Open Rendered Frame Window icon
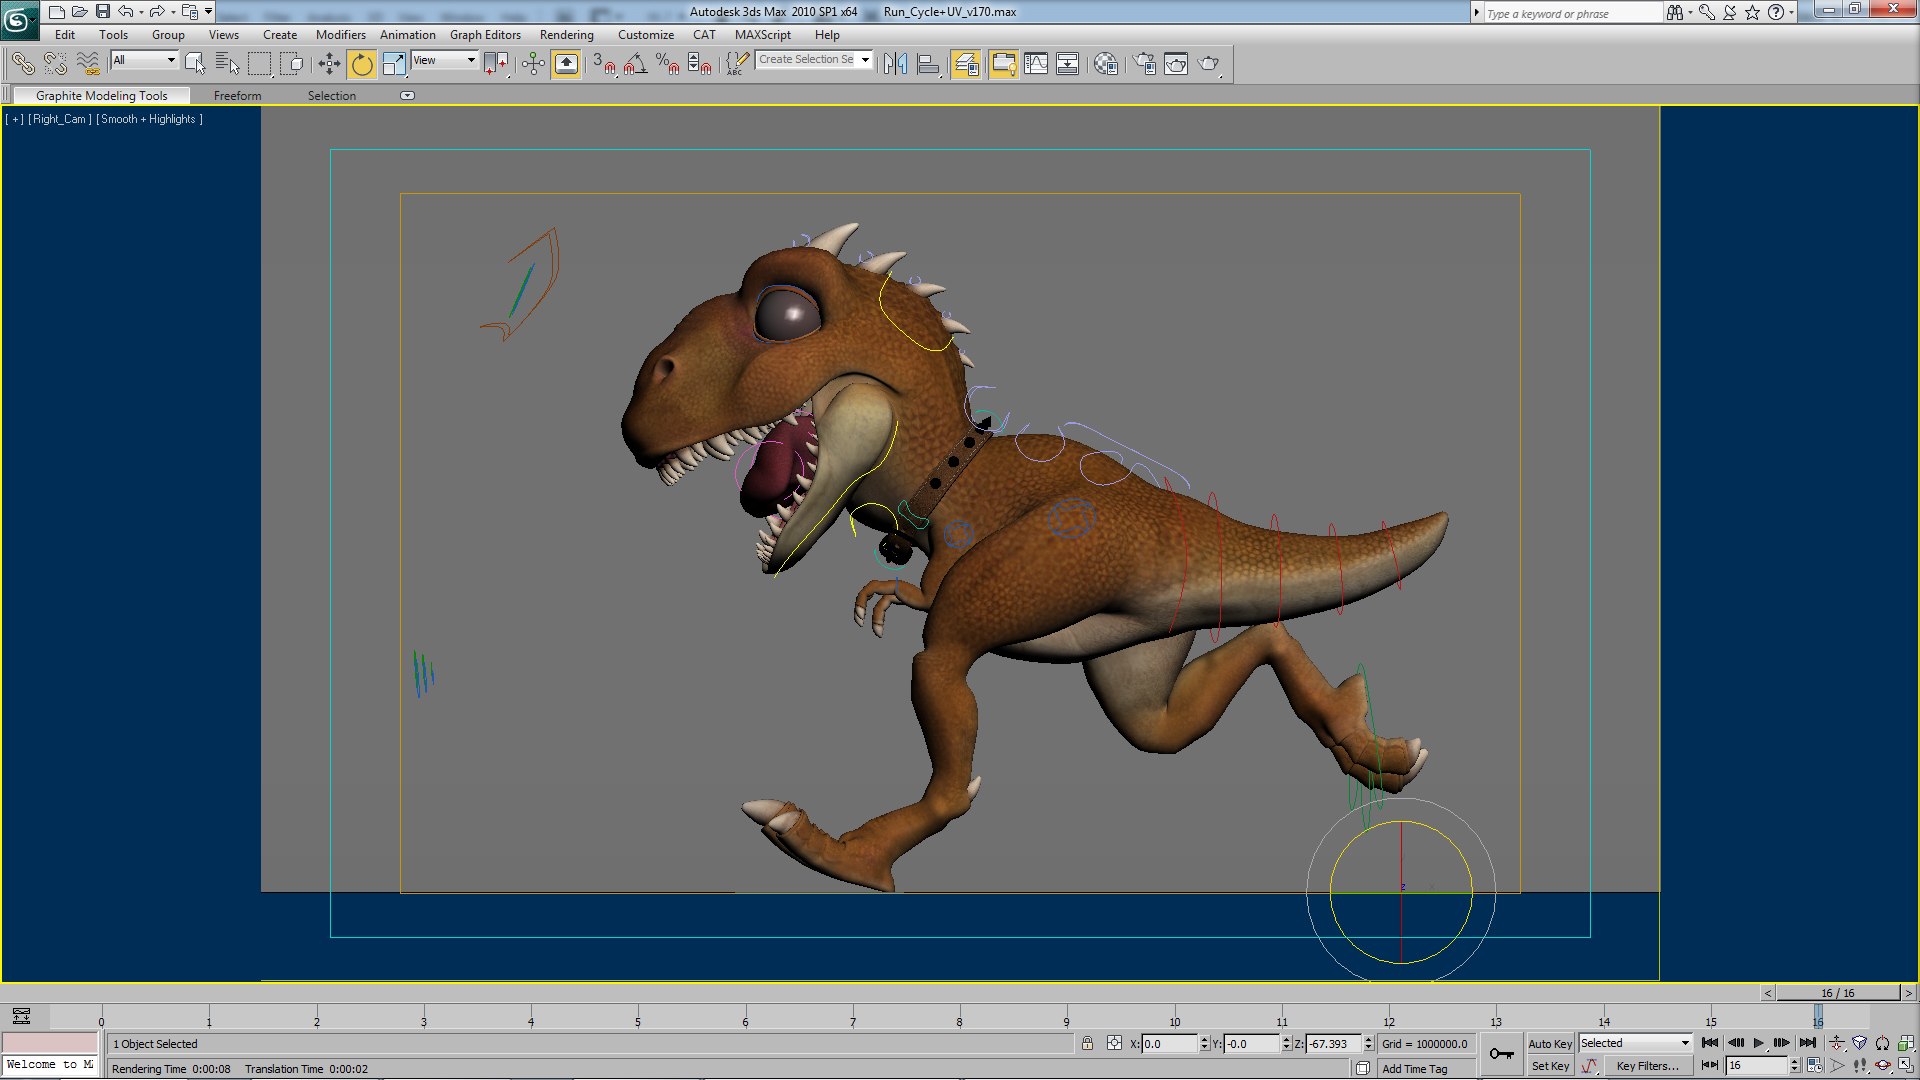This screenshot has width=1920, height=1080. tap(1176, 64)
